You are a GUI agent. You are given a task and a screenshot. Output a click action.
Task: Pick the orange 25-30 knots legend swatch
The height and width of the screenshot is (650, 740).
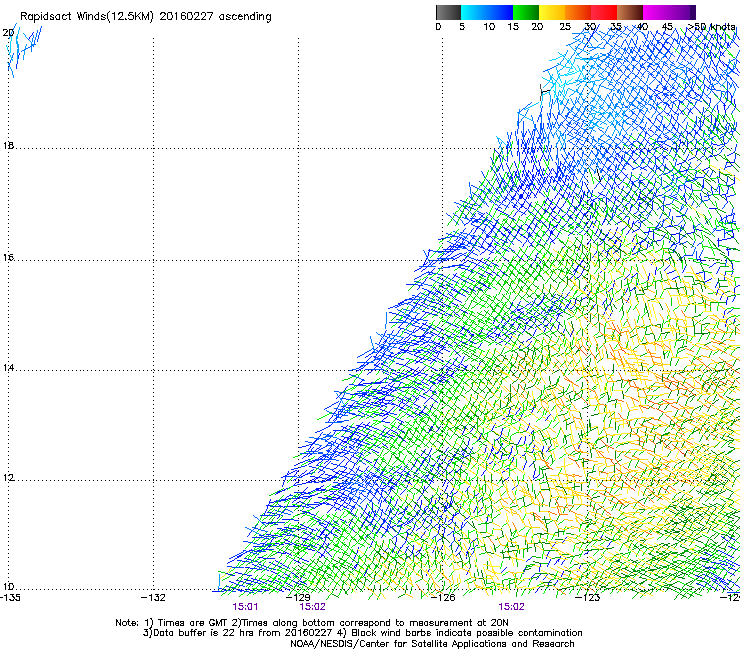click(x=578, y=12)
